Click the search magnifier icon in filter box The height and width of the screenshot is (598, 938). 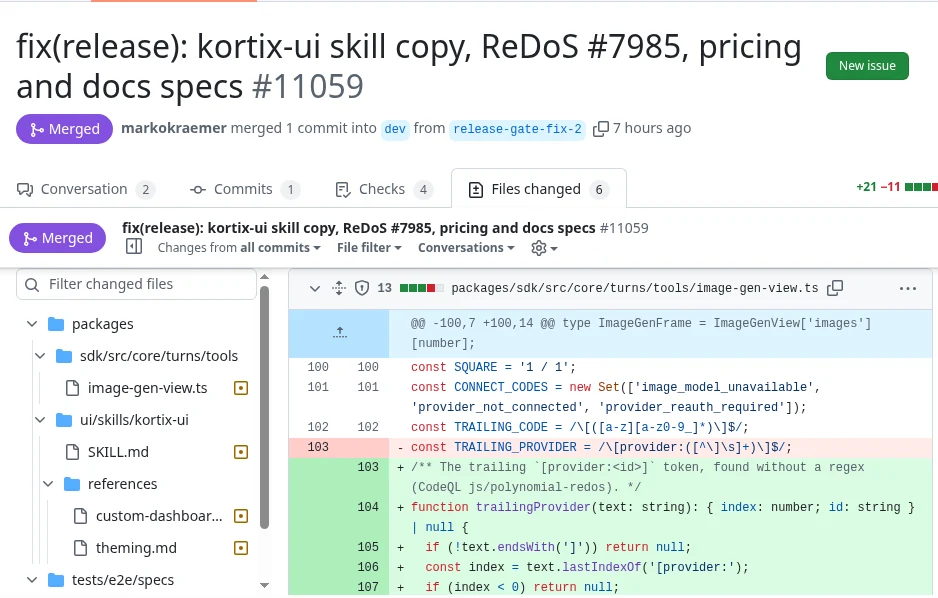tap(32, 284)
